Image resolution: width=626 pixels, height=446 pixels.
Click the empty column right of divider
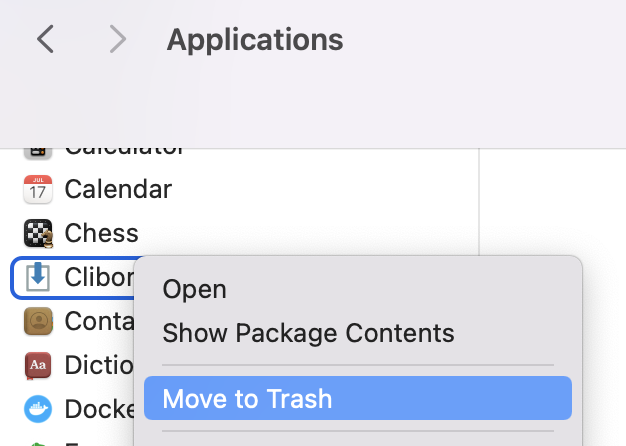pos(553,202)
